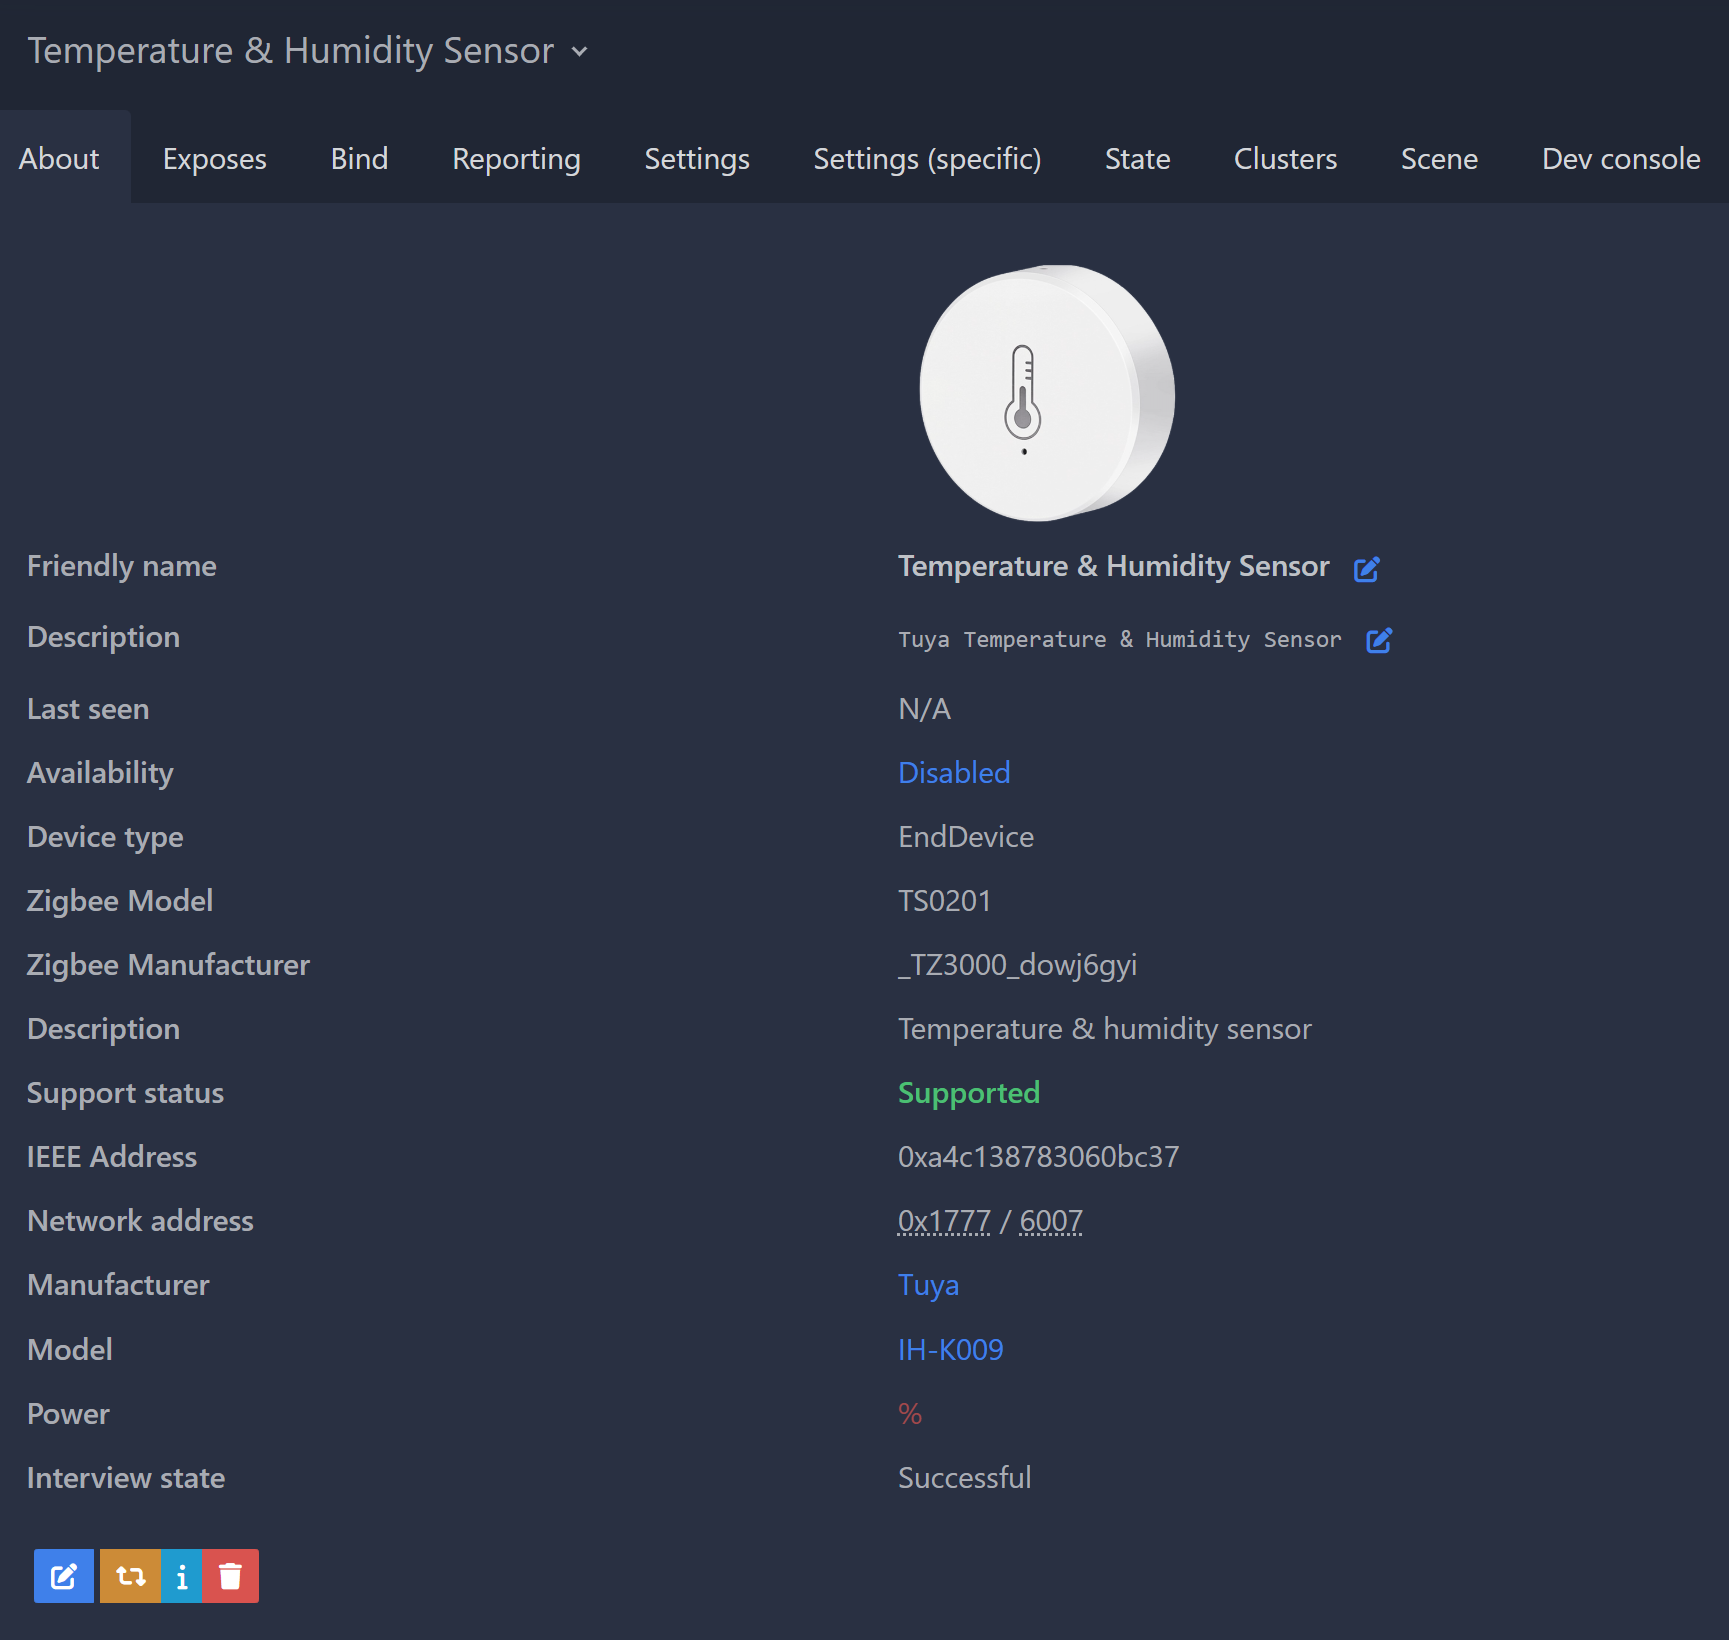1729x1640 pixels.
Task: Click the Dev console tab icon area
Action: point(1620,158)
